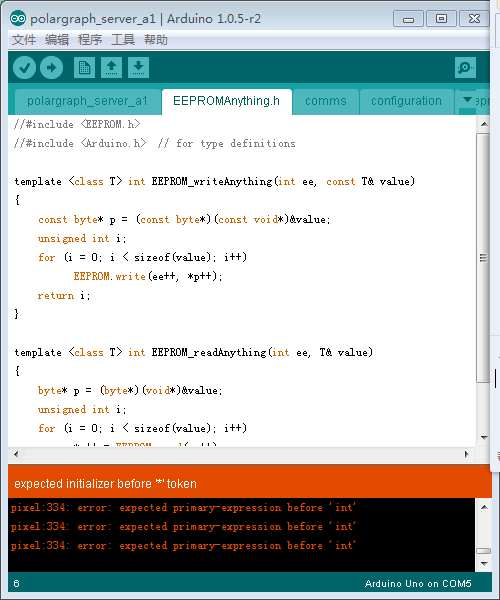The image size is (500, 600).
Task: Click the horizontal scroll right arrow
Action: pos(467,454)
